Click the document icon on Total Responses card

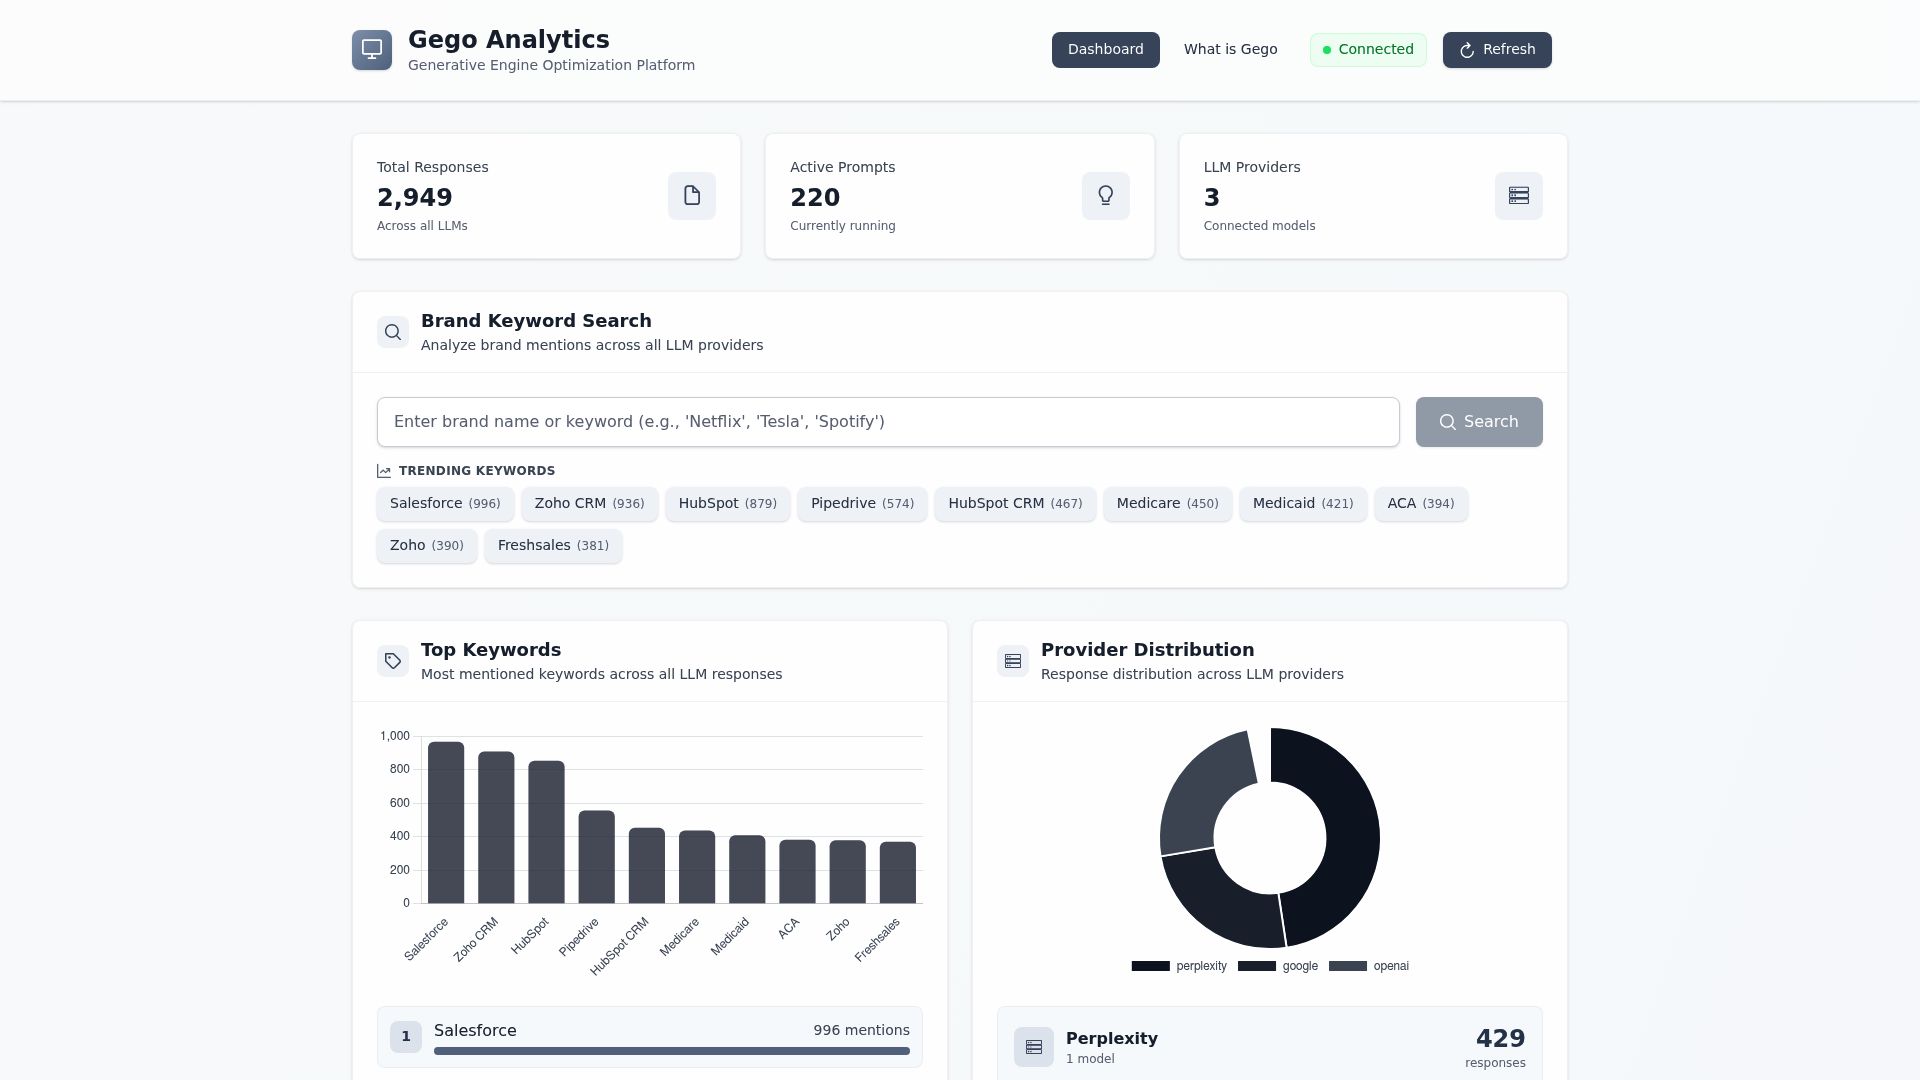click(x=691, y=196)
